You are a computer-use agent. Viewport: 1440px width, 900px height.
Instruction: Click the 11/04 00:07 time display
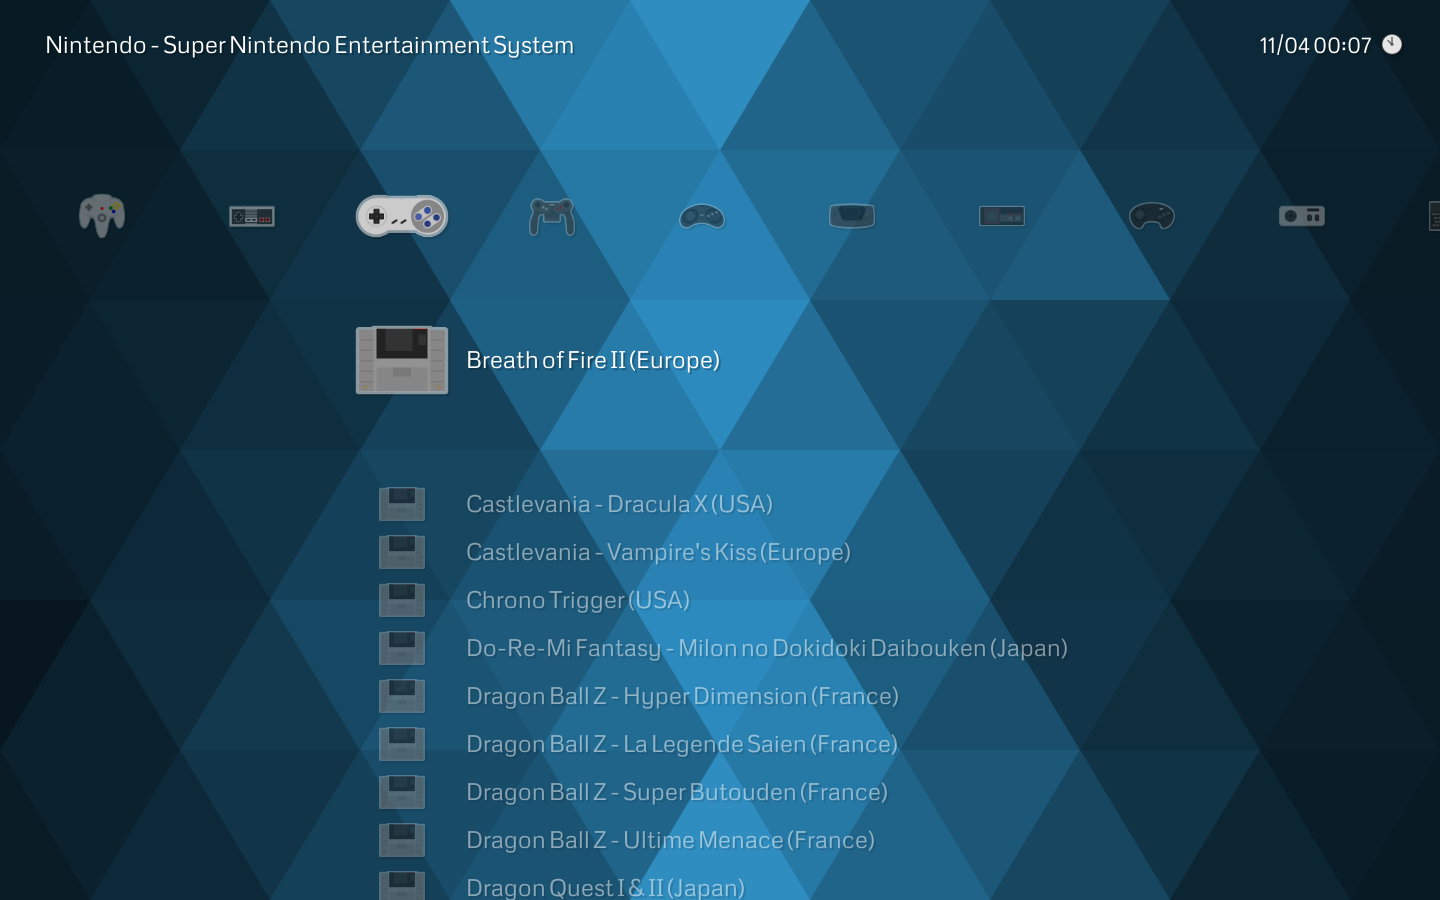point(1315,45)
